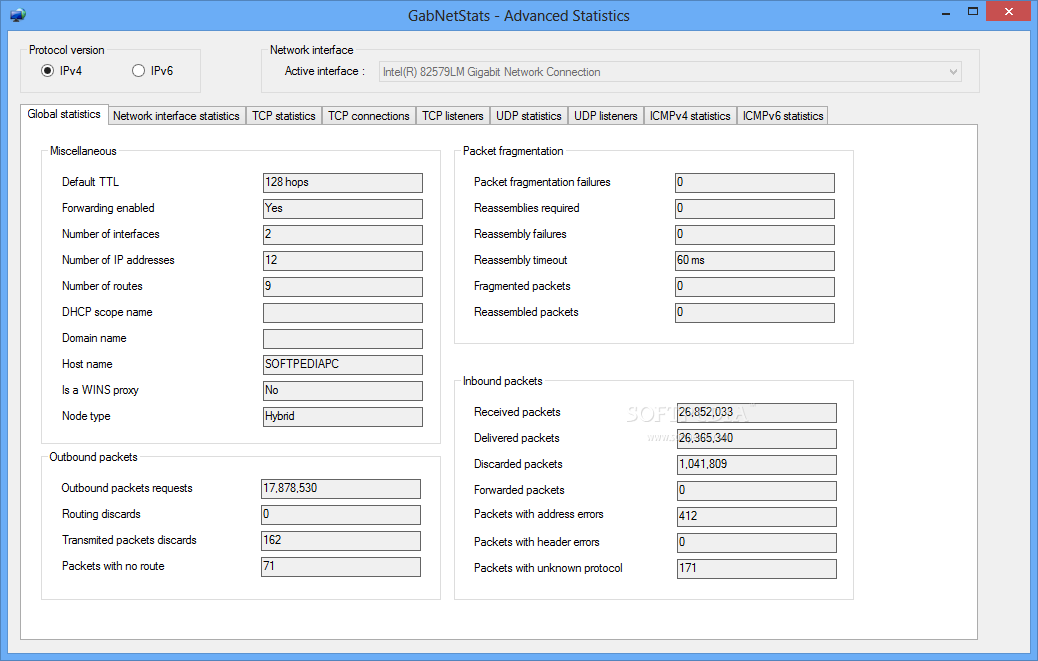Viewport: 1038px width, 661px height.
Task: Click the Reassembled packets value field
Action: click(755, 312)
